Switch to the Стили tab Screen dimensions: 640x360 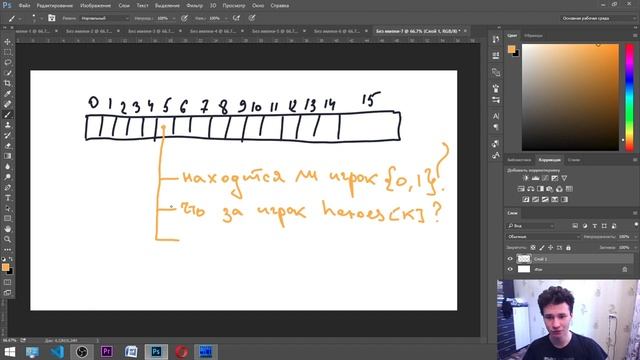(x=573, y=160)
